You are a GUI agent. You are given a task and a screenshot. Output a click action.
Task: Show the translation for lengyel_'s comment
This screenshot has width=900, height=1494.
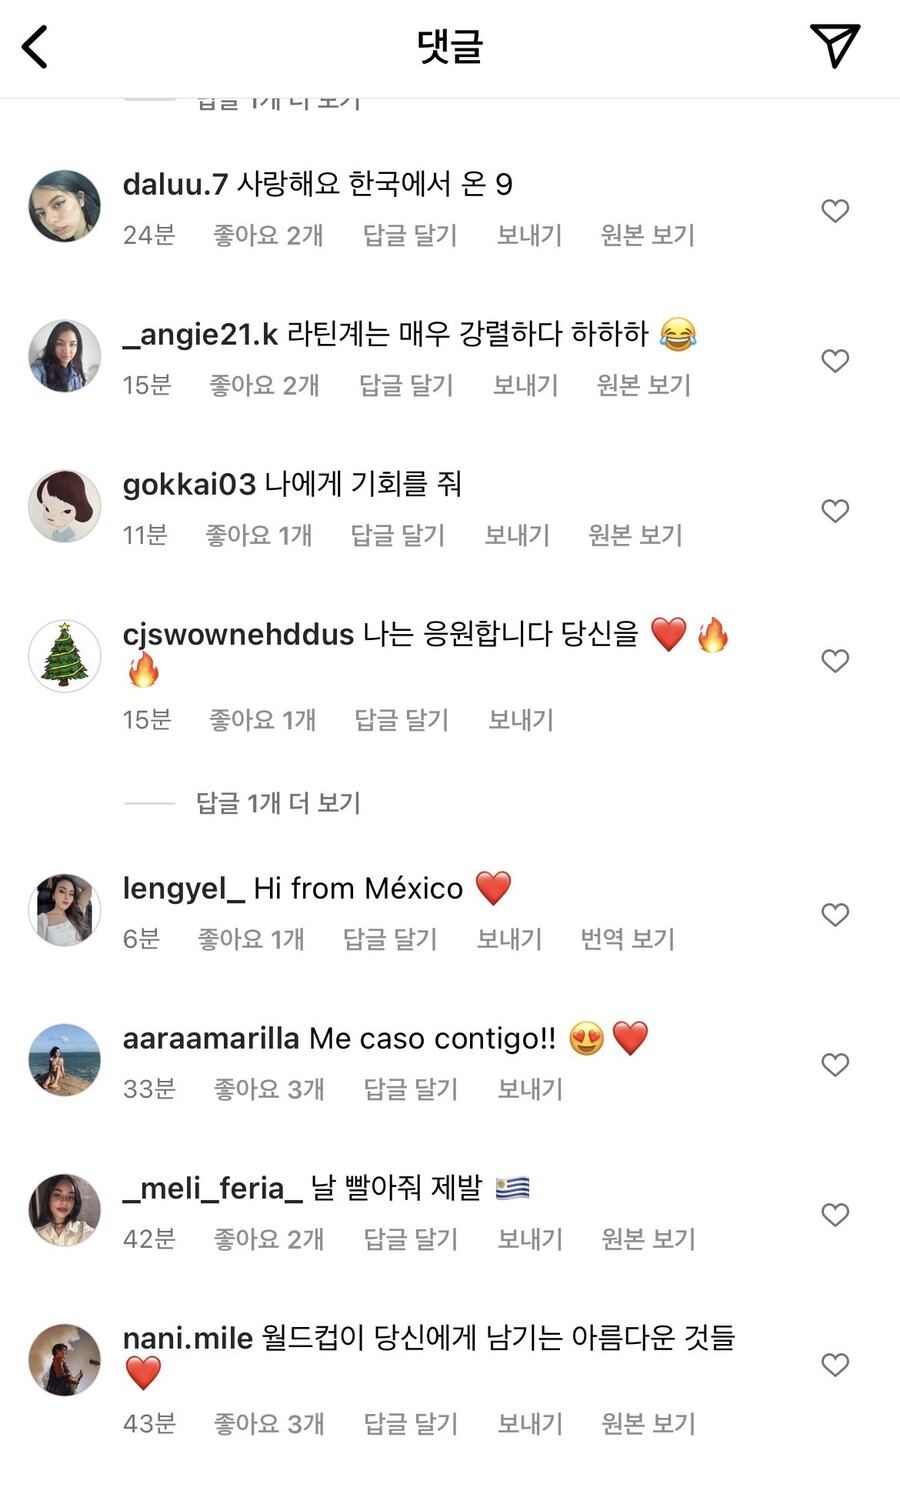(x=627, y=939)
